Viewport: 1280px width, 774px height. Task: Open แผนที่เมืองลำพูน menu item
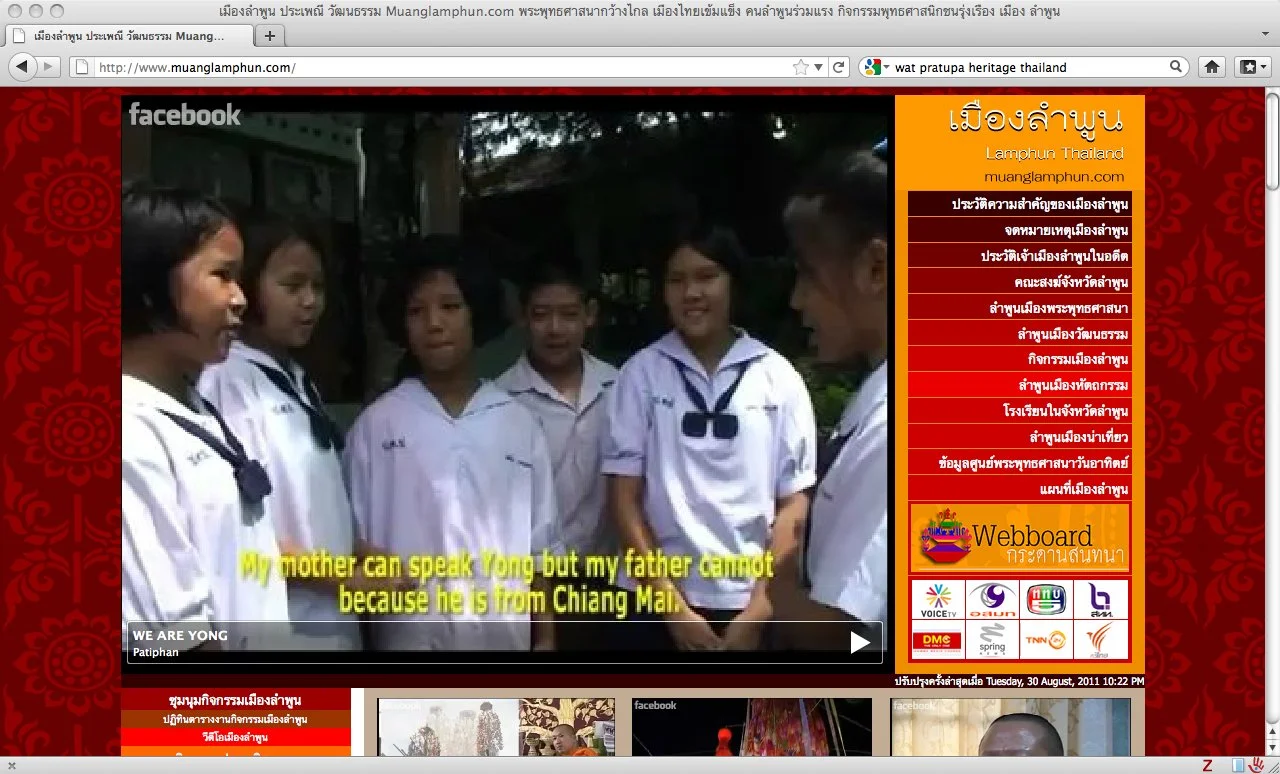tap(1020, 489)
